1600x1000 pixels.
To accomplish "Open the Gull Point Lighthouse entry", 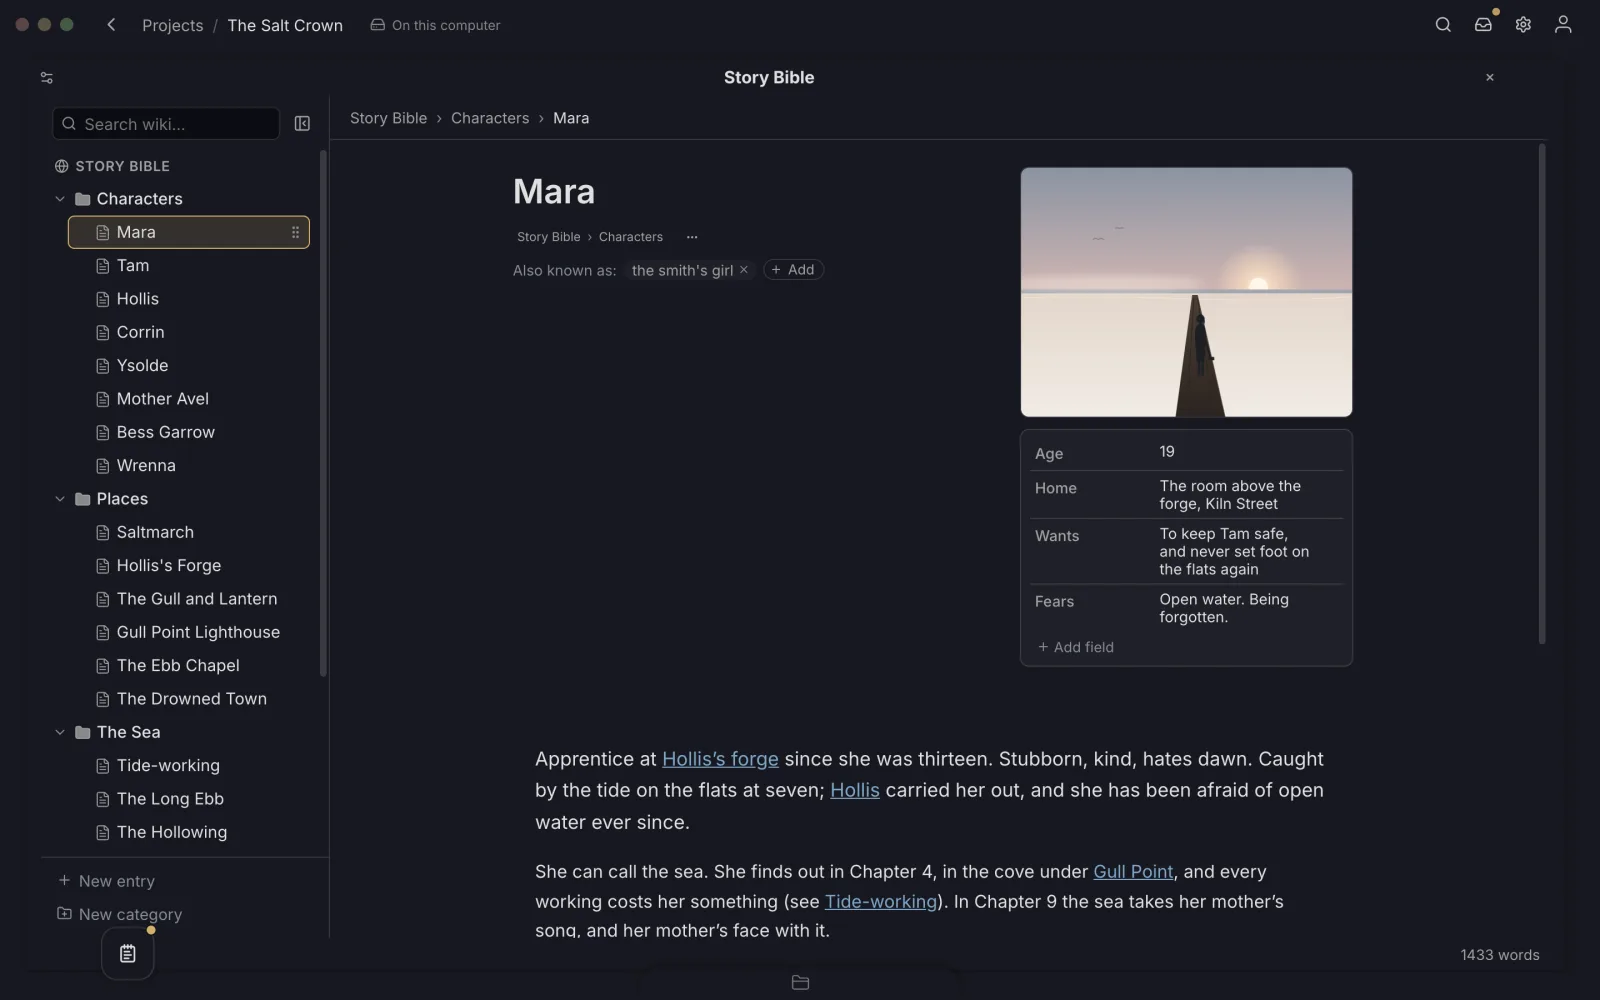I will [189, 632].
